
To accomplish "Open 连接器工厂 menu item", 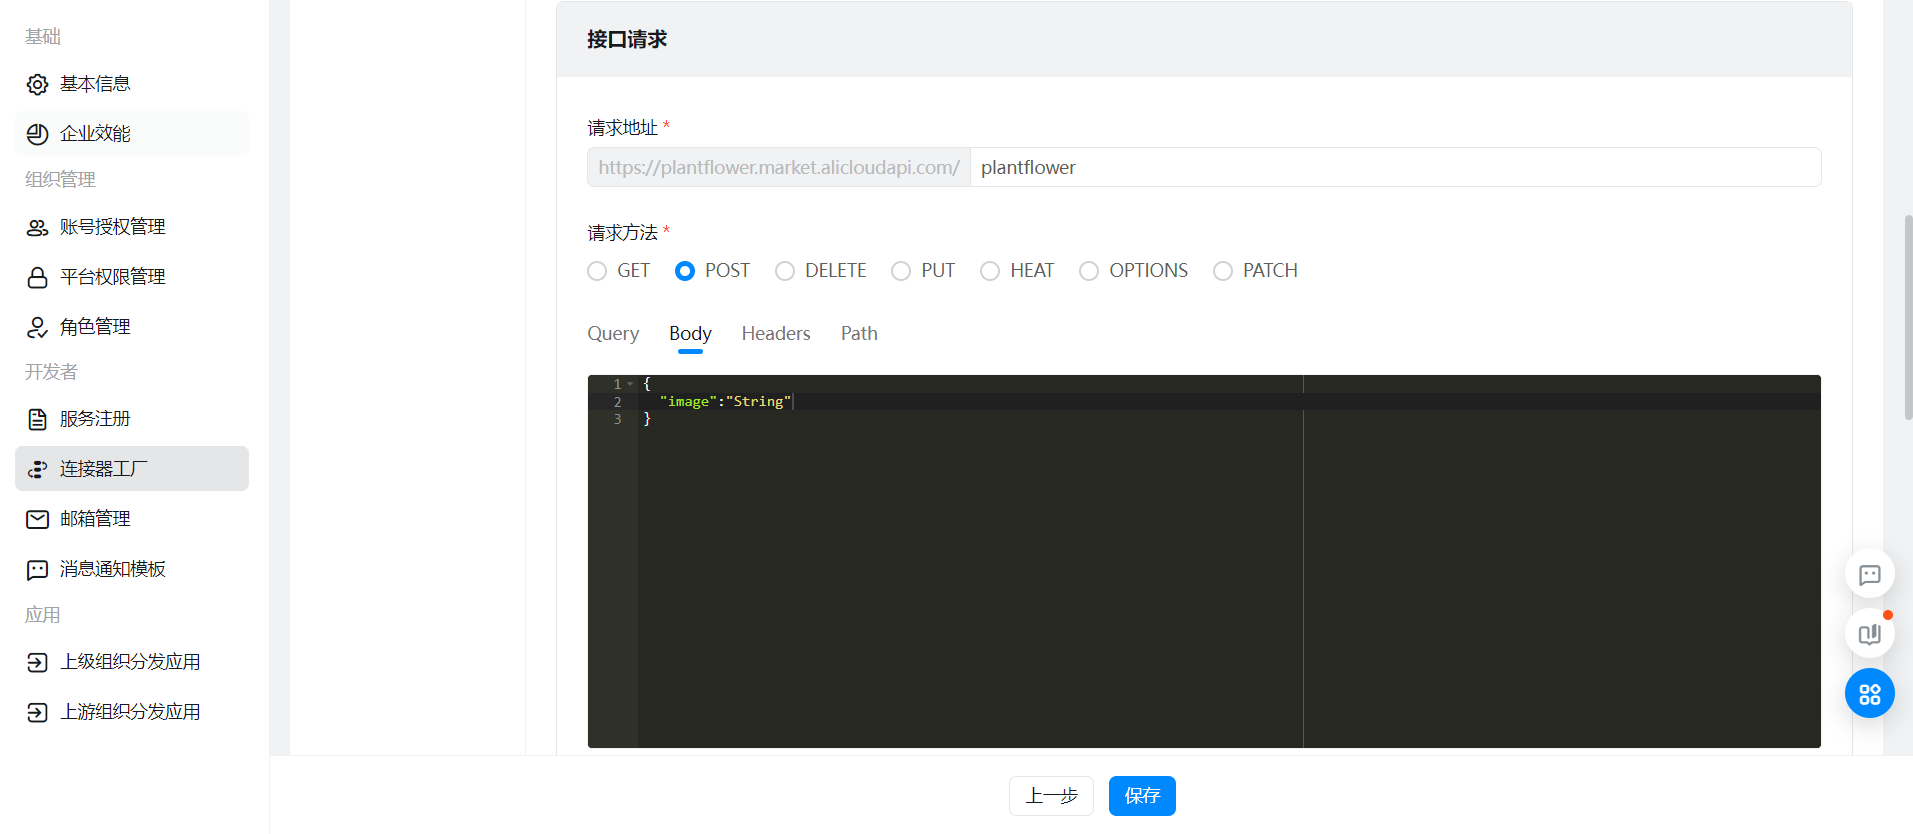I will tap(132, 469).
